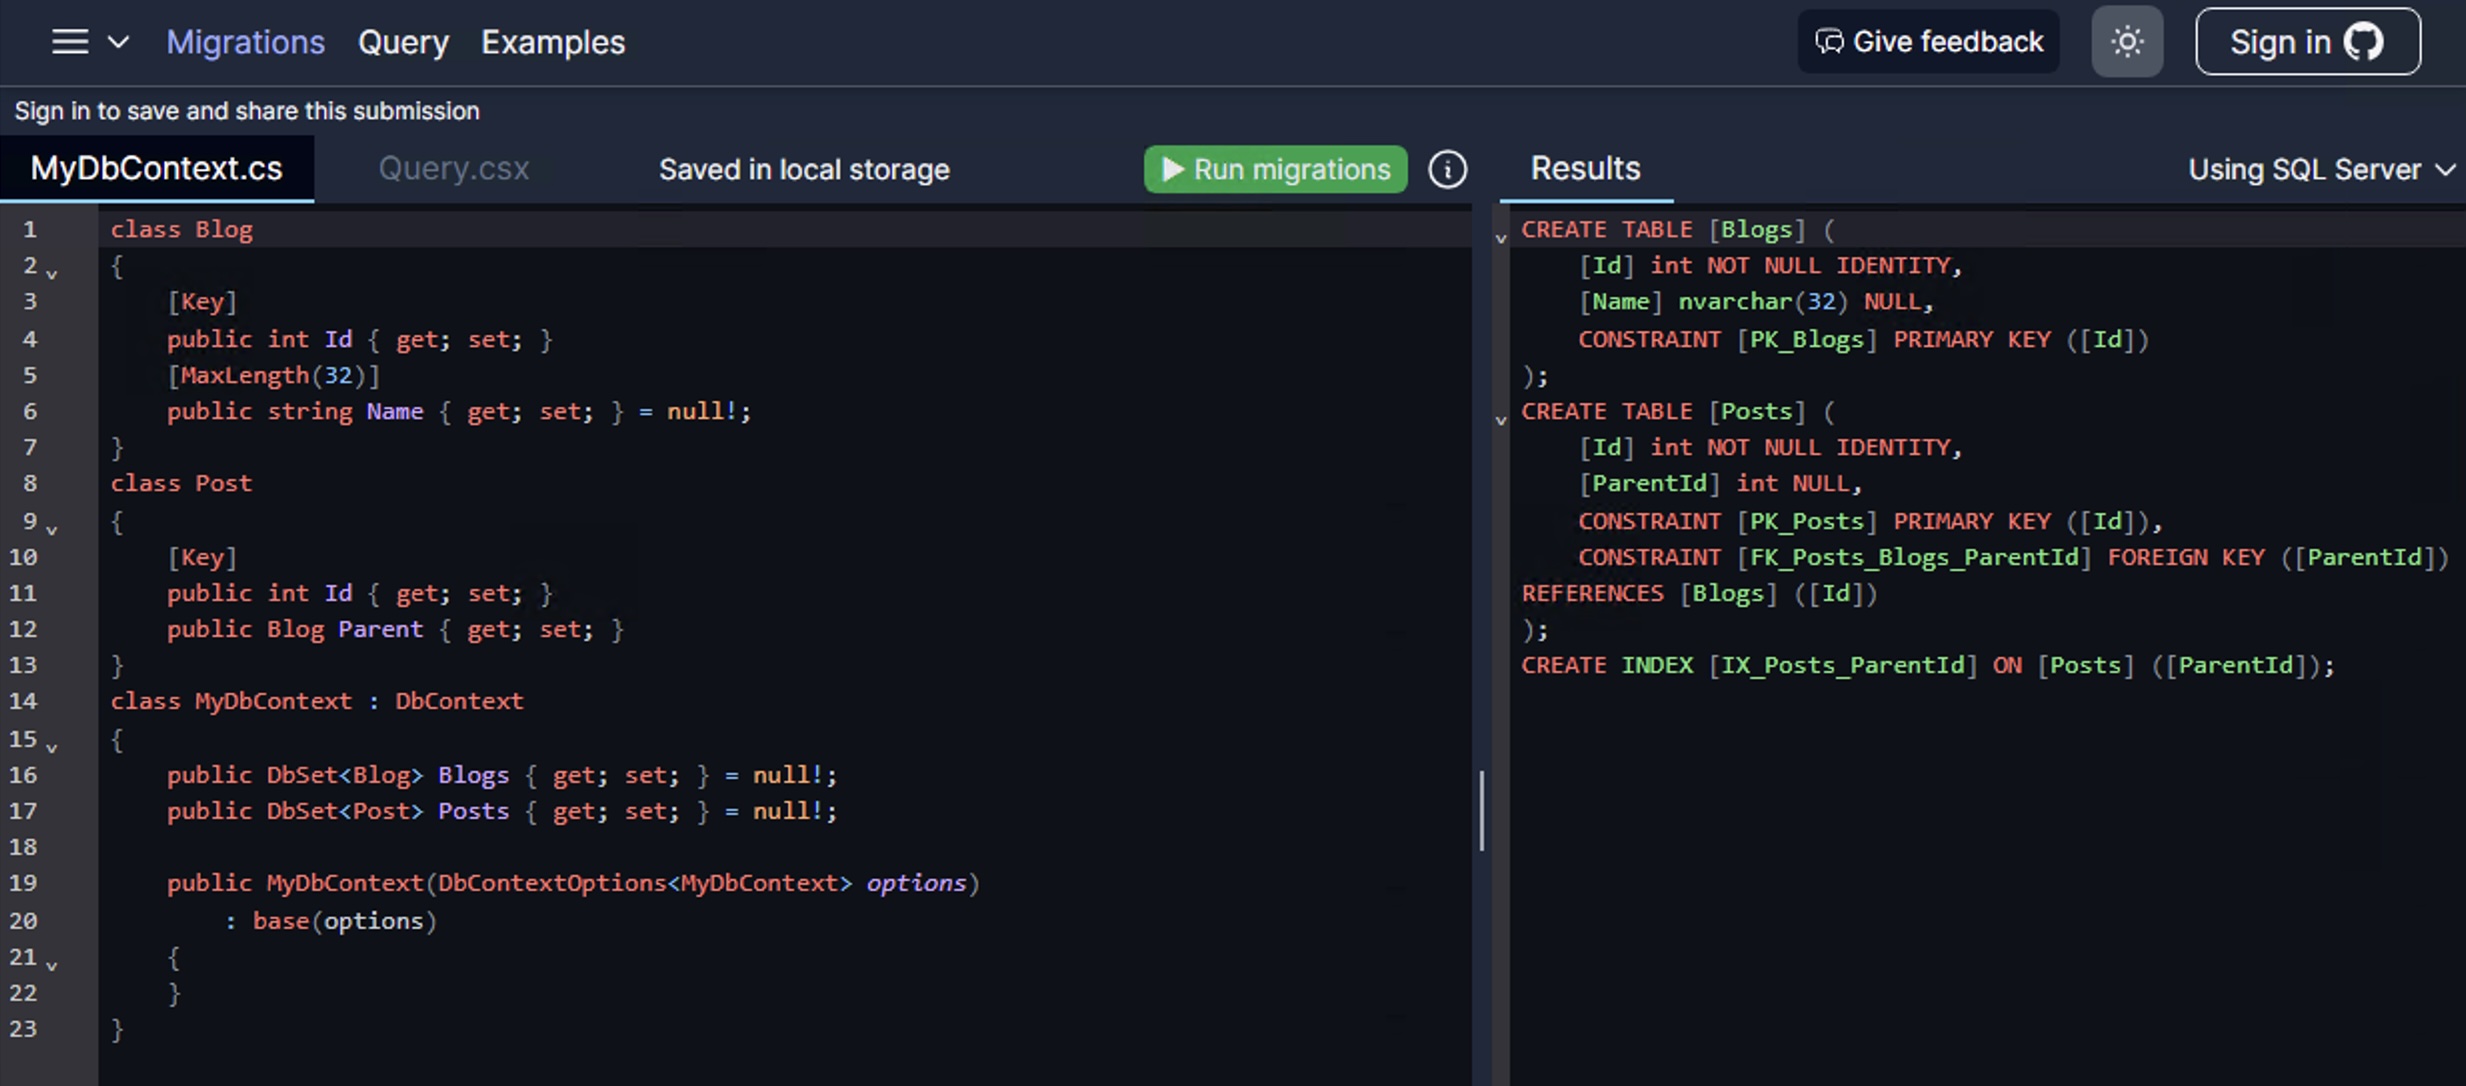Viewport: 2466px width, 1086px height.
Task: Open the Query page in navigation
Action: [x=403, y=42]
